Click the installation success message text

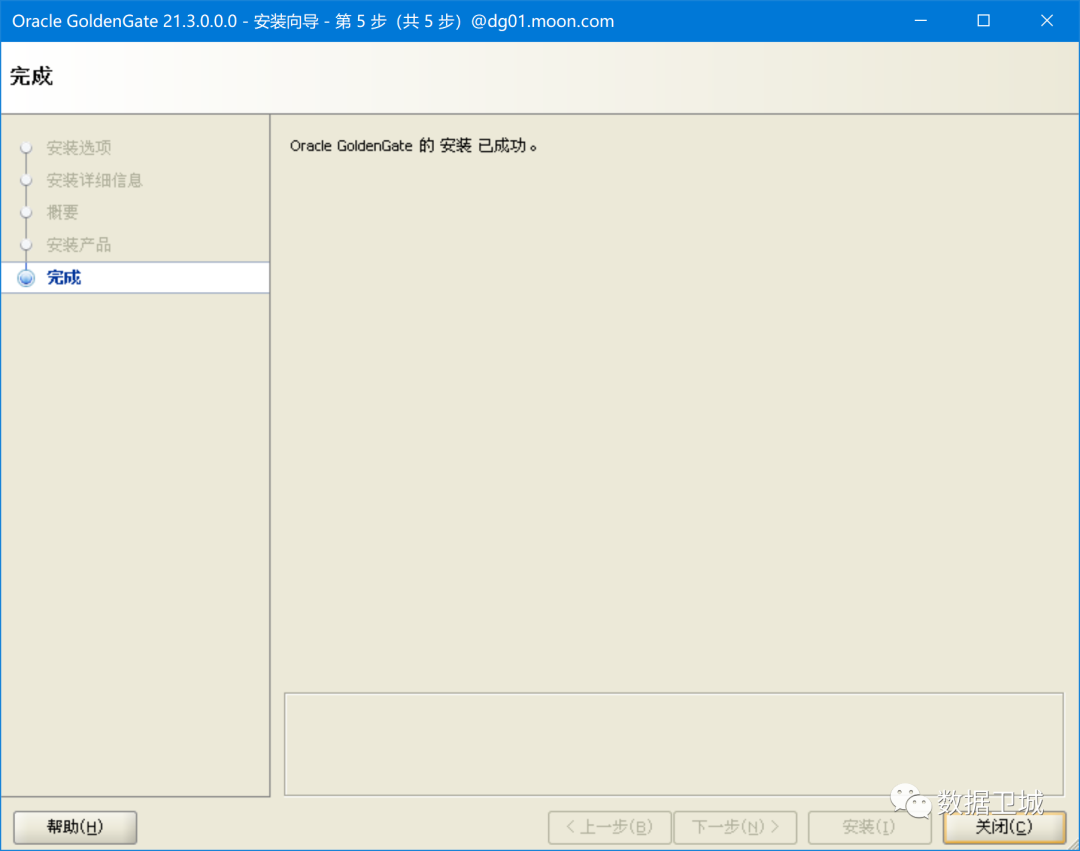point(413,145)
